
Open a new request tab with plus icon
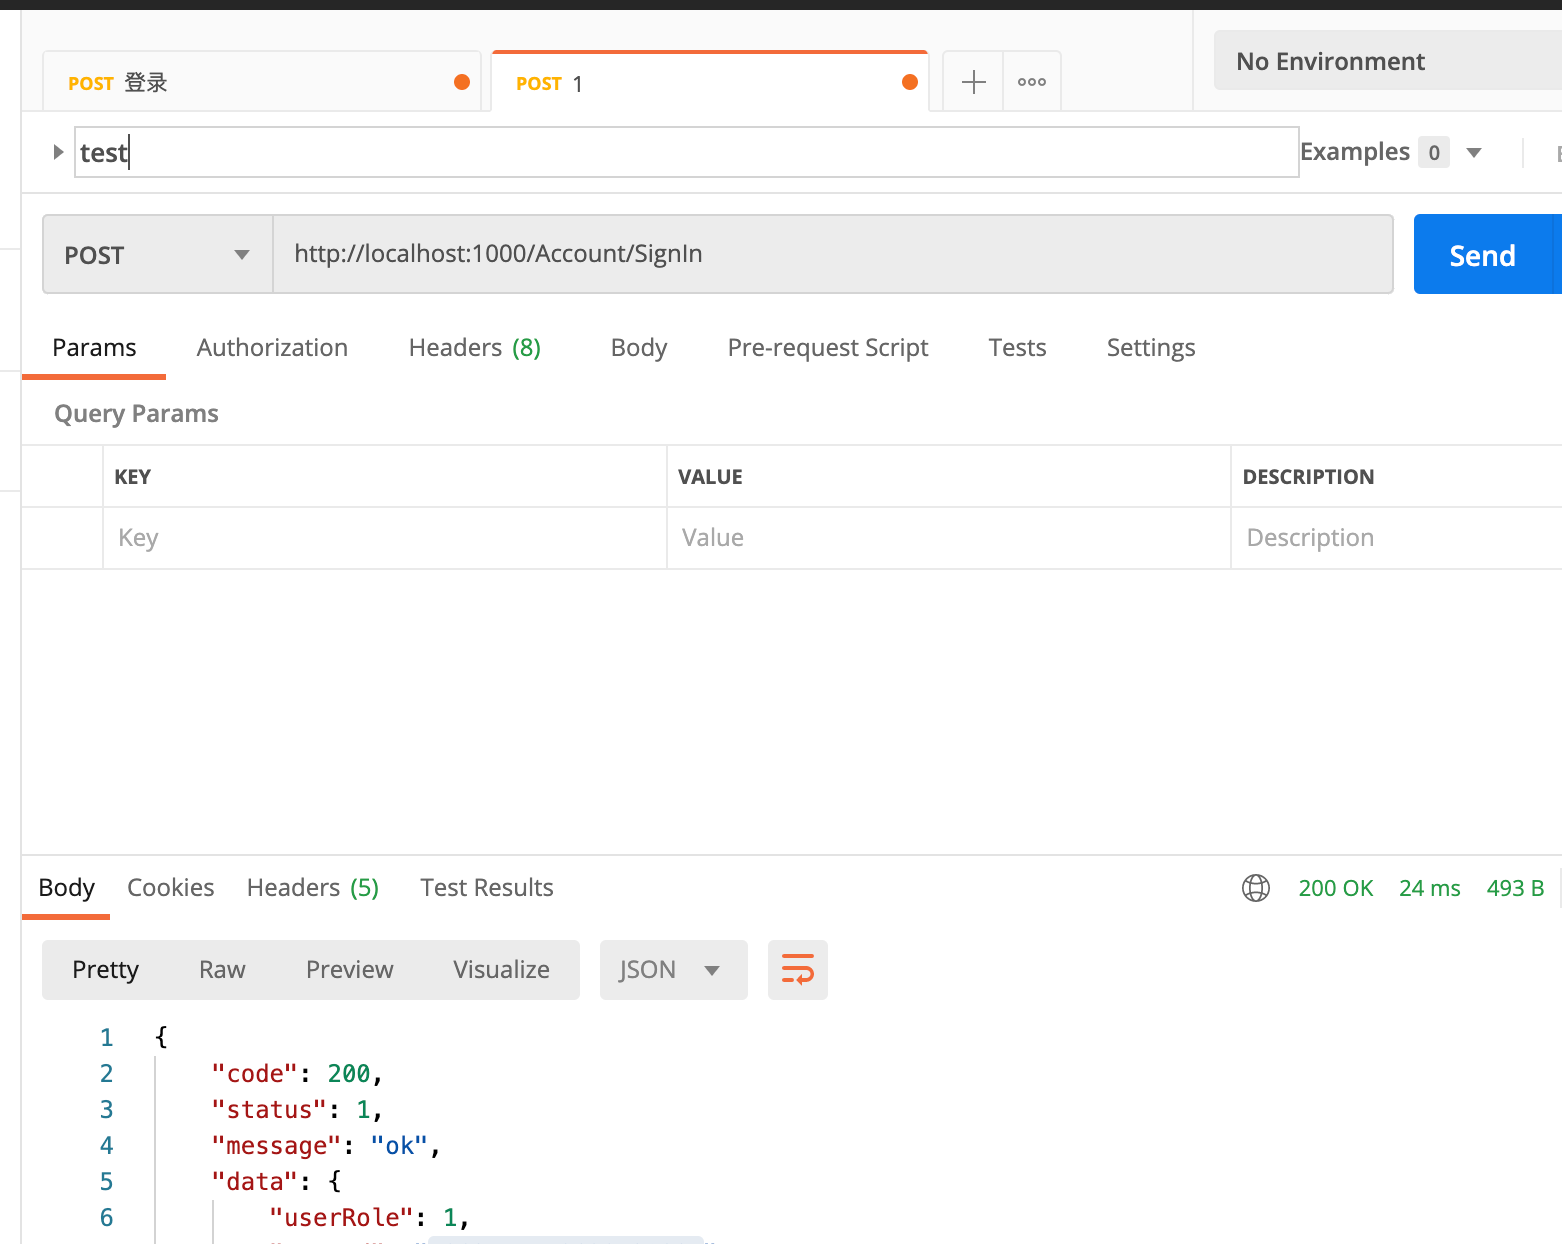click(973, 82)
